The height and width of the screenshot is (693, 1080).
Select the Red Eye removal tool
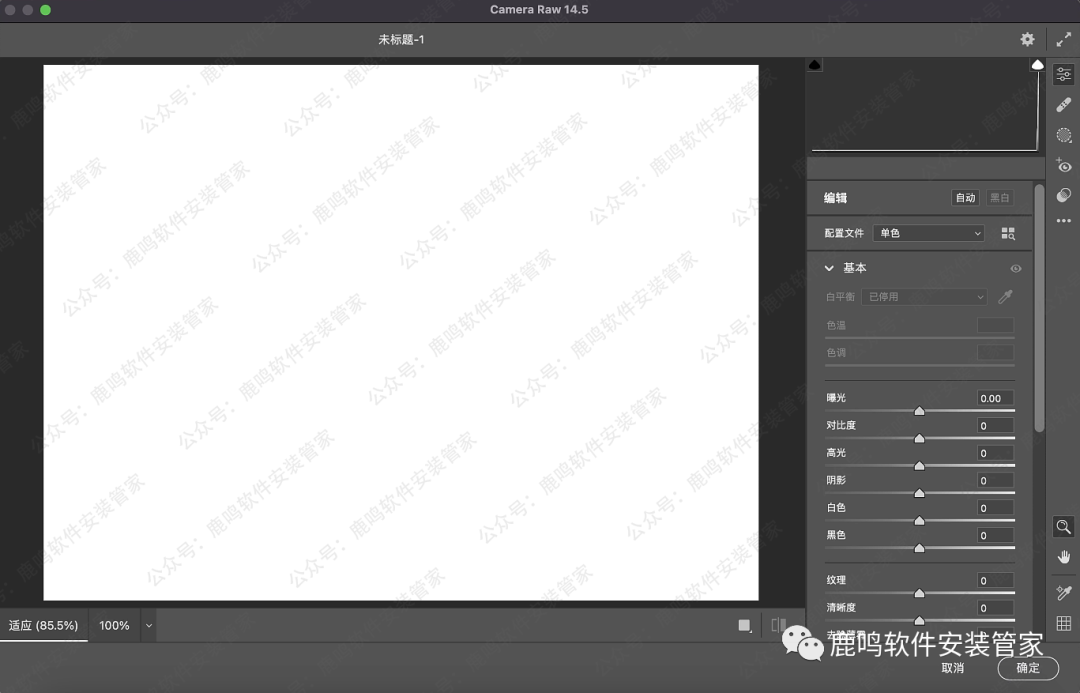click(x=1064, y=166)
